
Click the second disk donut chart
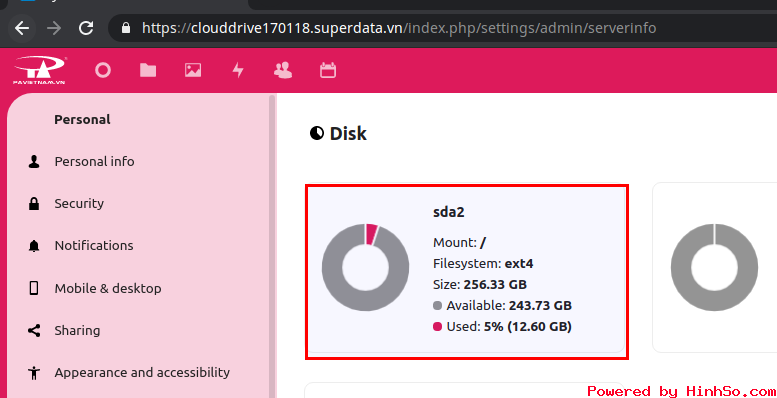pyautogui.click(x=715, y=268)
